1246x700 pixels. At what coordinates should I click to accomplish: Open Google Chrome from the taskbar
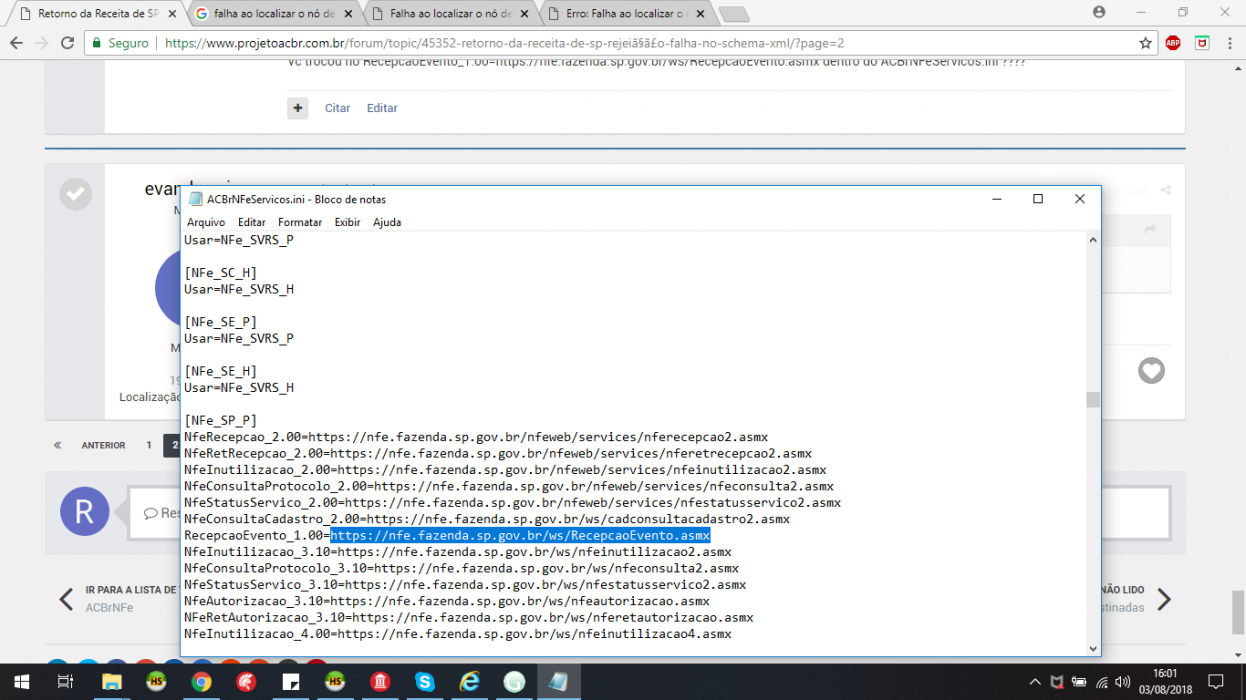pyautogui.click(x=201, y=682)
